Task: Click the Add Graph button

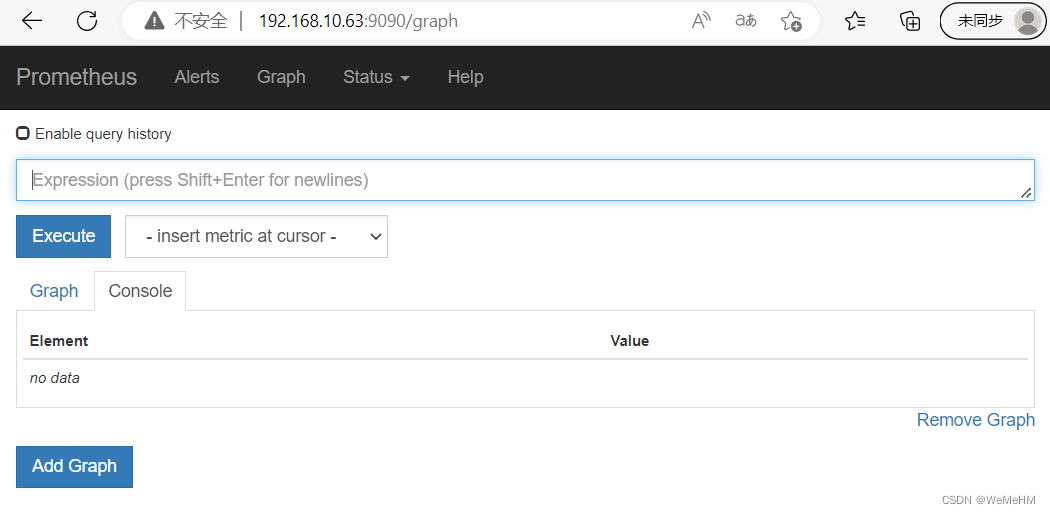Action: tap(74, 466)
